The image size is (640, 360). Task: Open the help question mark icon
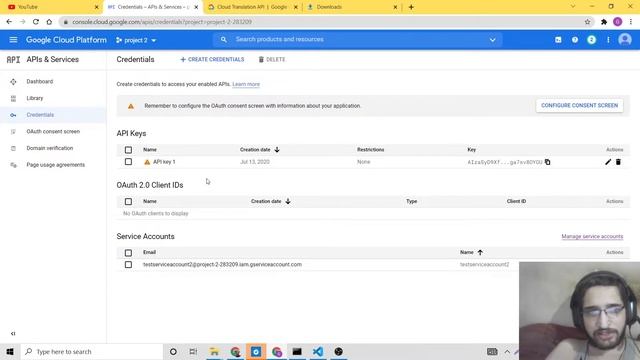tap(575, 40)
